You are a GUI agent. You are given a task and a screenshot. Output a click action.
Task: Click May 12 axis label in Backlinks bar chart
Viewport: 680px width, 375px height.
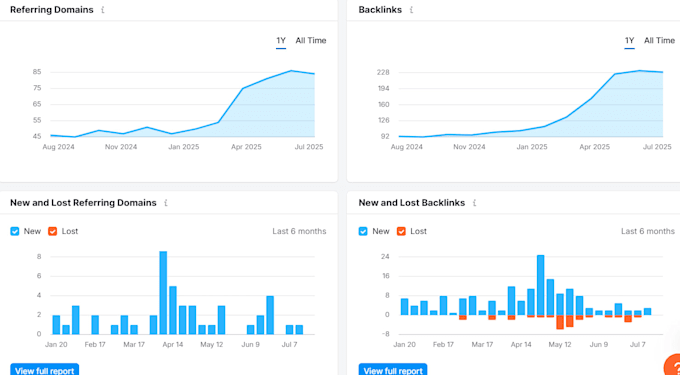click(560, 345)
